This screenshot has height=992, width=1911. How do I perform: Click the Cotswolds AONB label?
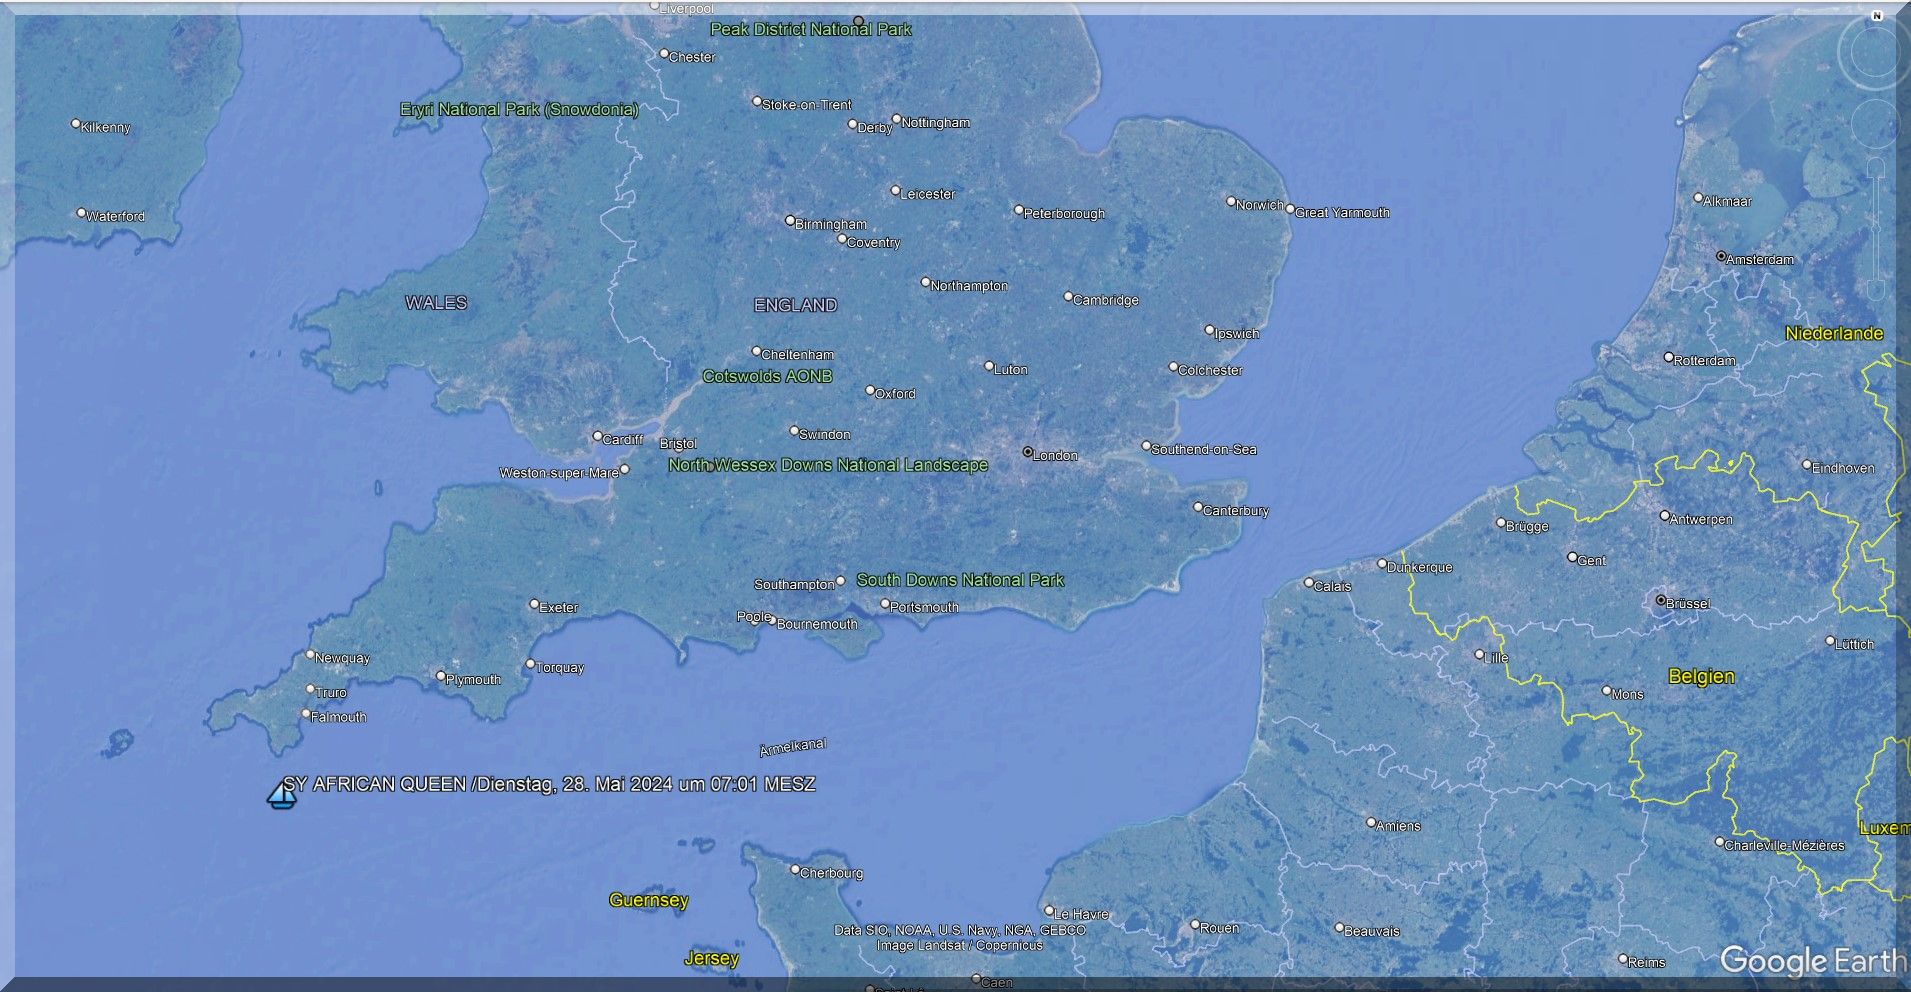[767, 377]
